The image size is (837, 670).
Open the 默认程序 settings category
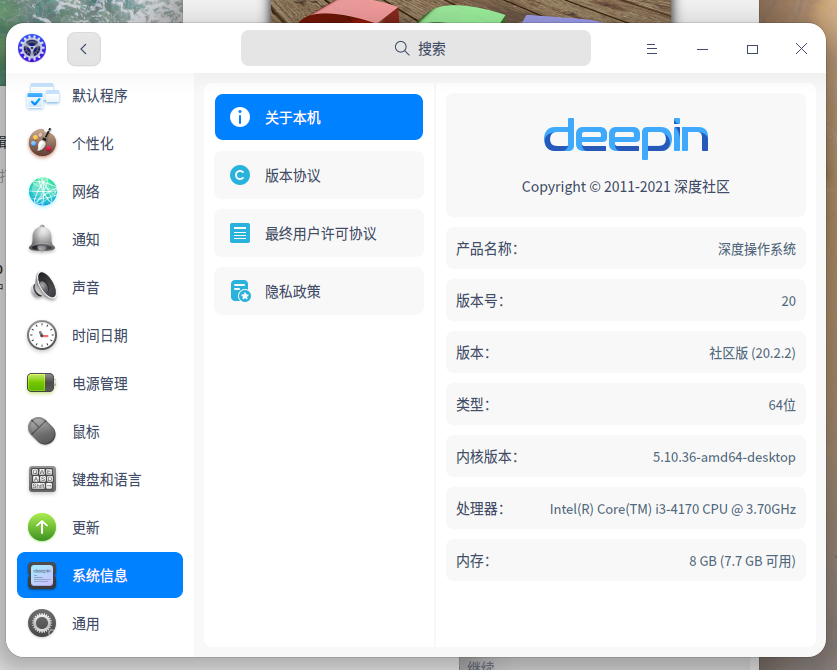point(100,96)
